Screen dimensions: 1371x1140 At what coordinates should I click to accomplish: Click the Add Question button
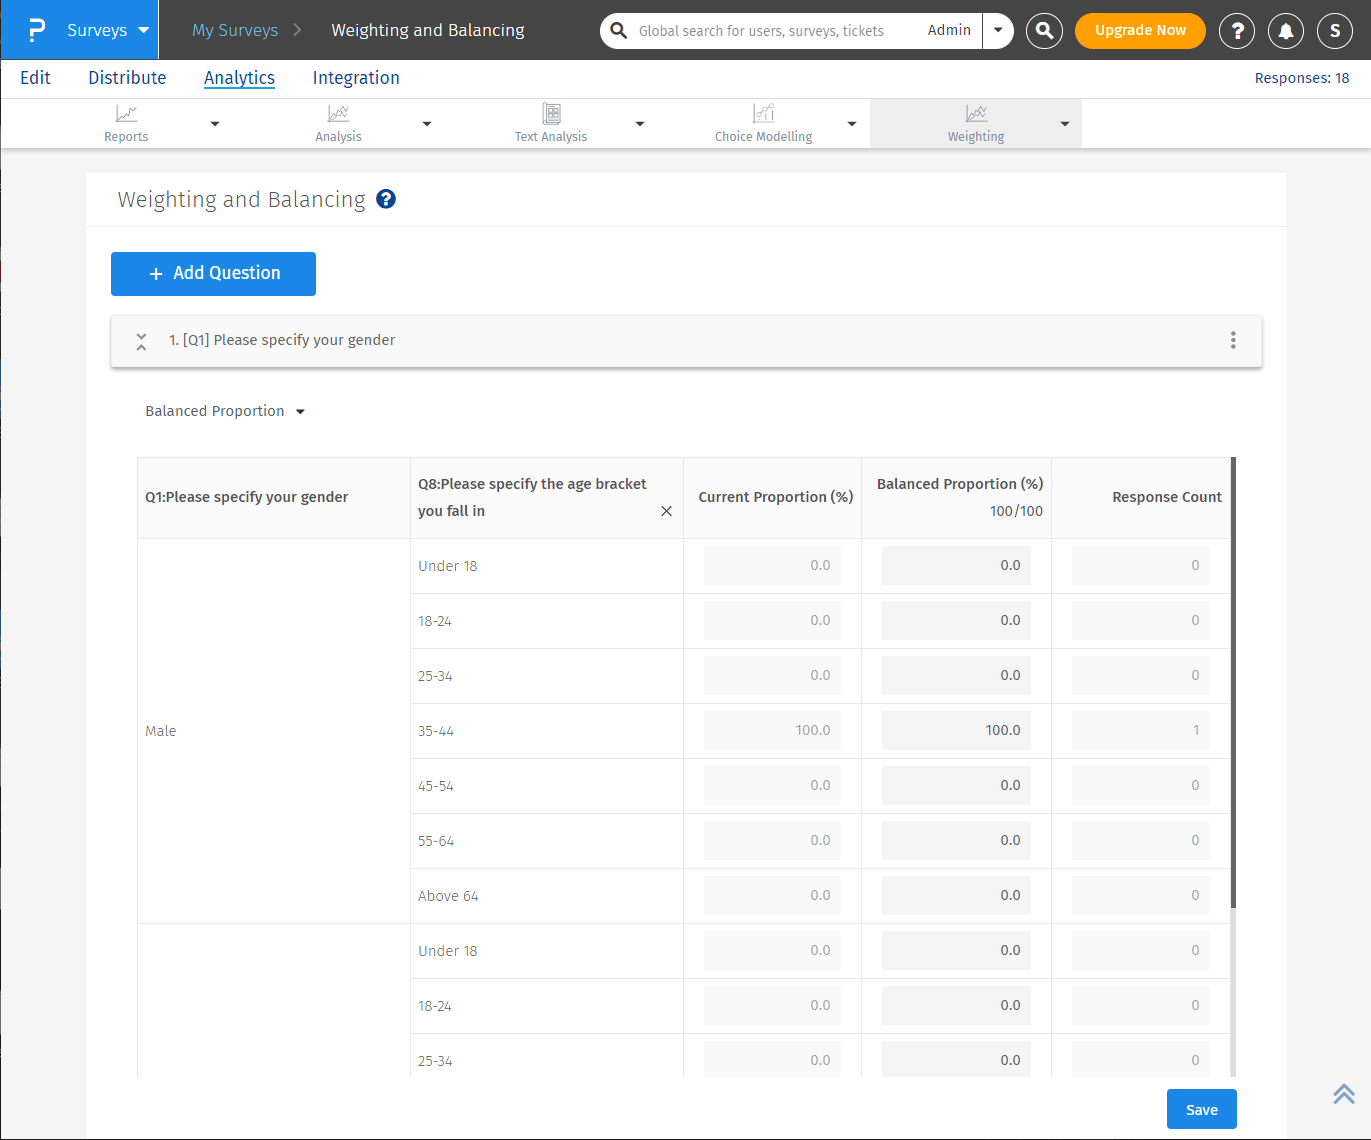coord(213,274)
